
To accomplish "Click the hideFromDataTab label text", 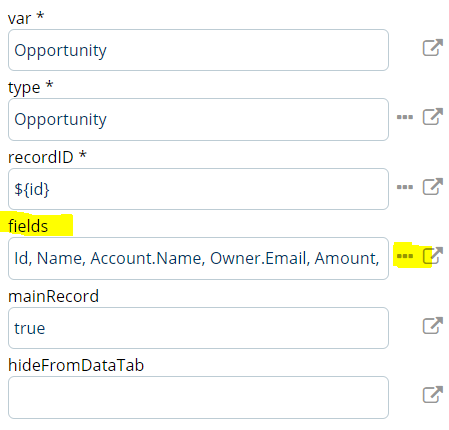I will tap(76, 365).
